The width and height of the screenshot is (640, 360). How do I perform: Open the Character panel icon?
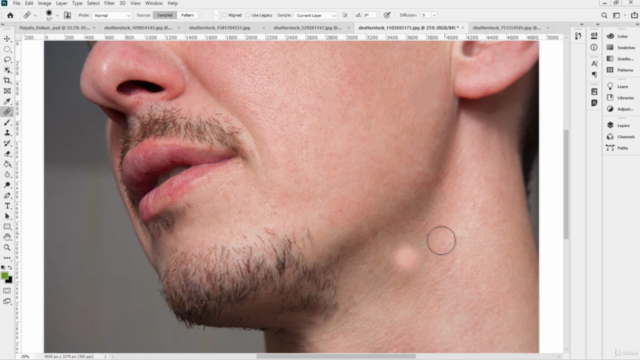point(594,63)
